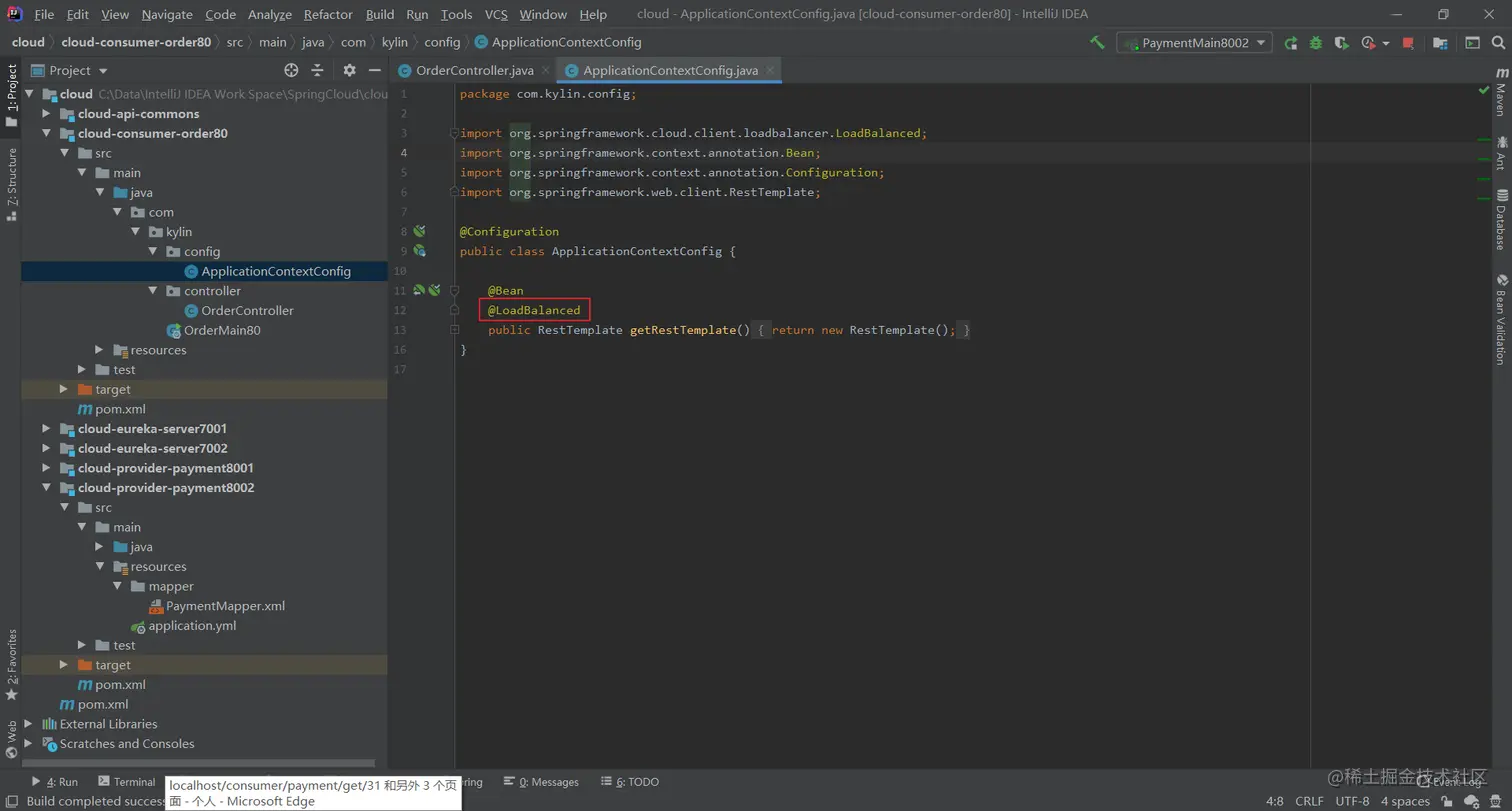The width and height of the screenshot is (1512, 811).
Task: Collapse the cloud-provider-payment8002 module
Action: [x=46, y=488]
